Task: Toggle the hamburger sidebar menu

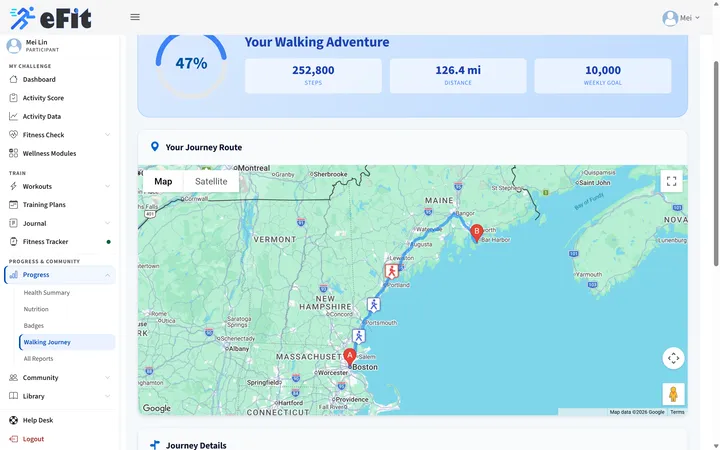Action: tap(135, 17)
